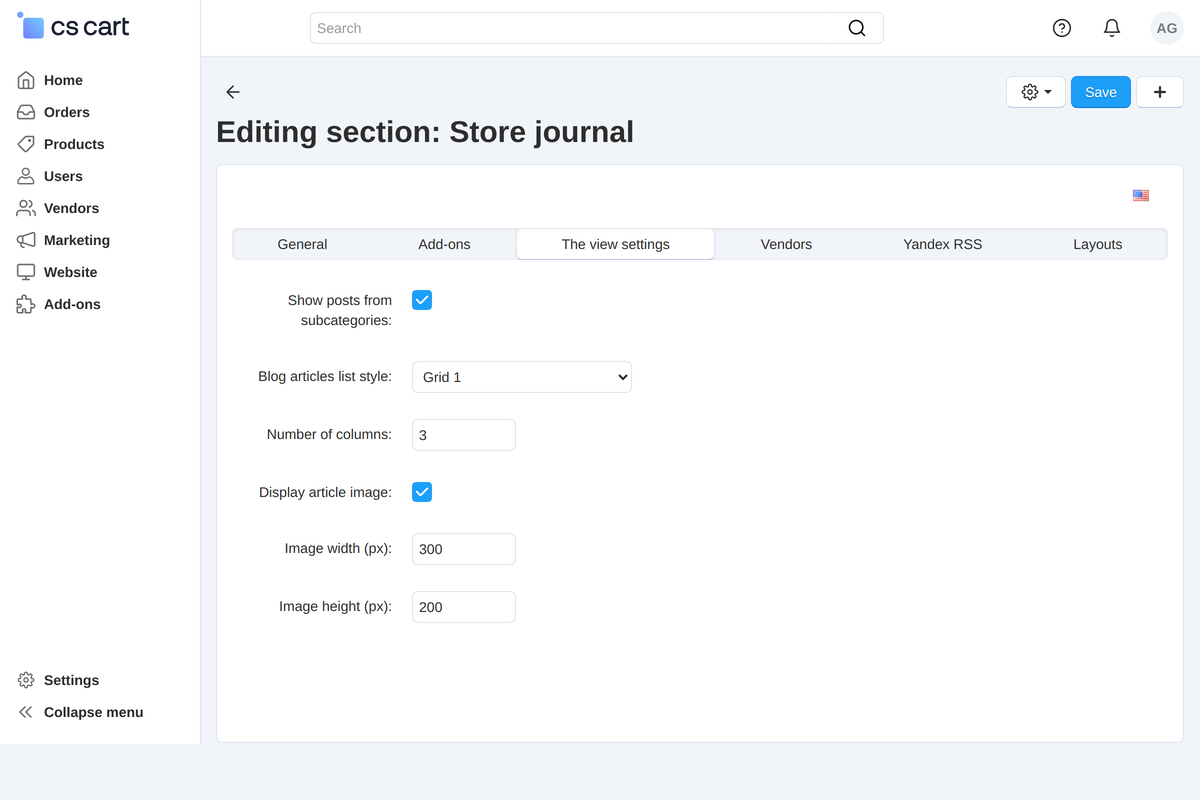Click the Number of columns label
Screen dimensions: 1200x800
pos(329,435)
